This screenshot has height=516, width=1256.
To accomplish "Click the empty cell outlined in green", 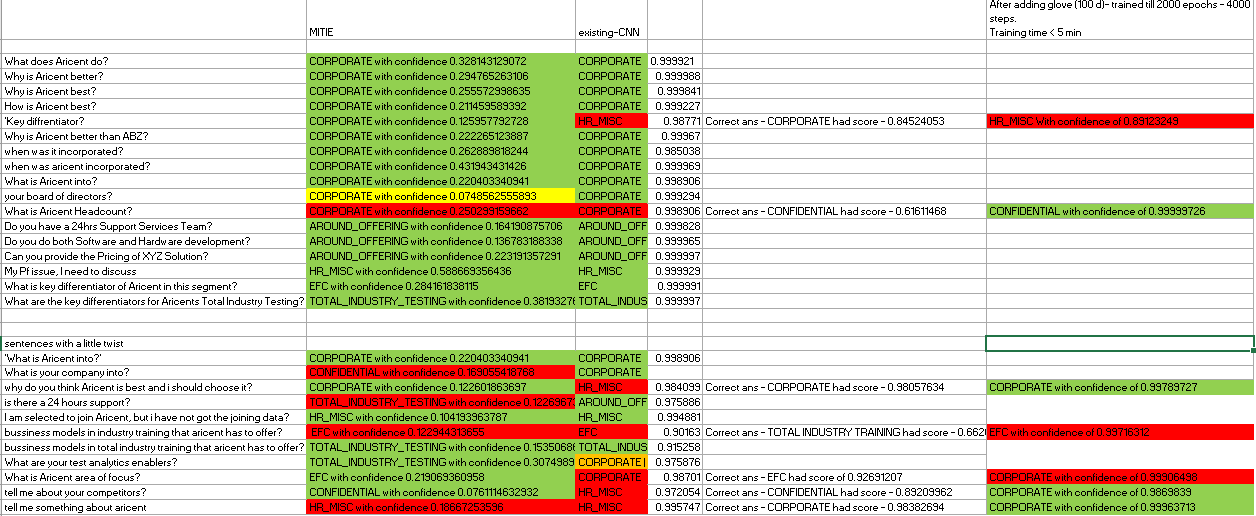I will [x=1118, y=343].
